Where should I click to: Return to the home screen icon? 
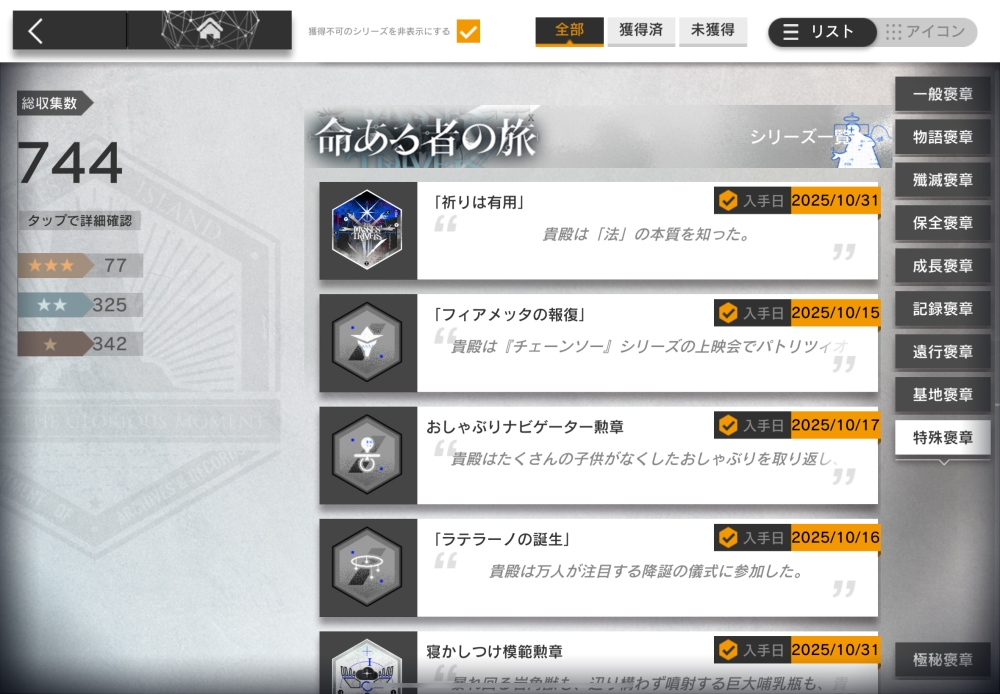click(x=210, y=29)
